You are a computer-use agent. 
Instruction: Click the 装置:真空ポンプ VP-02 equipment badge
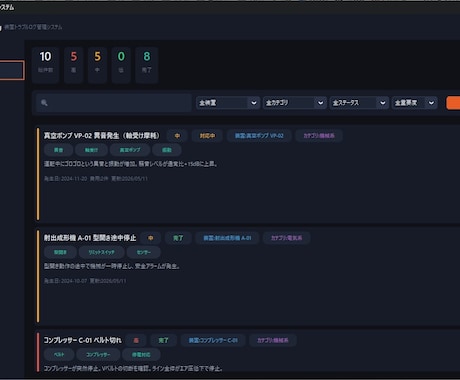pos(259,136)
